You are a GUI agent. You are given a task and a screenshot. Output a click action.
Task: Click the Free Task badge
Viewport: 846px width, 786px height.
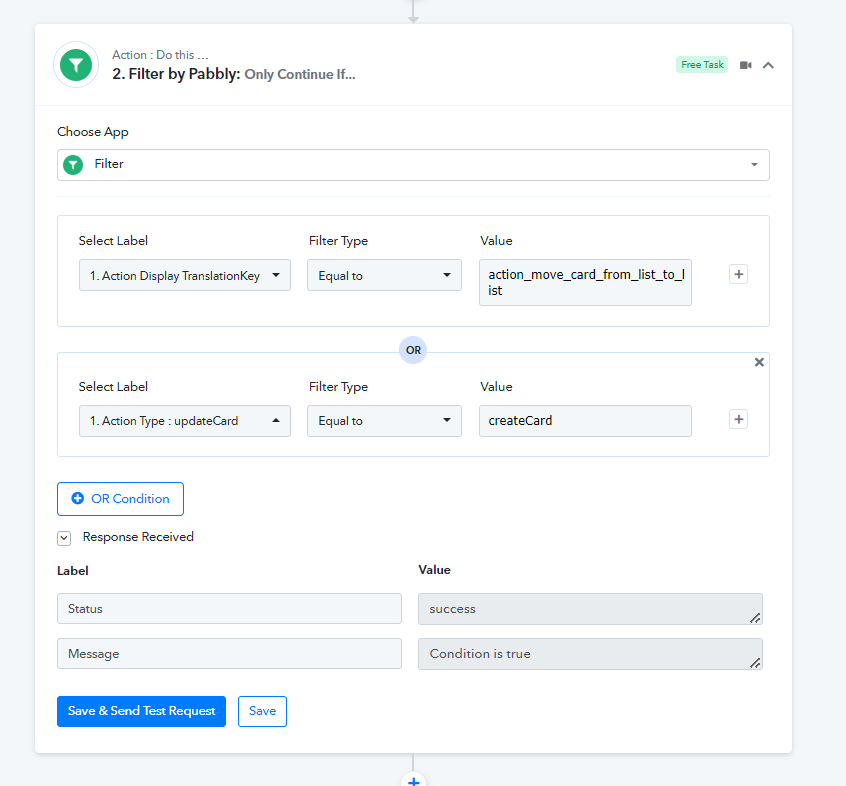coord(702,65)
